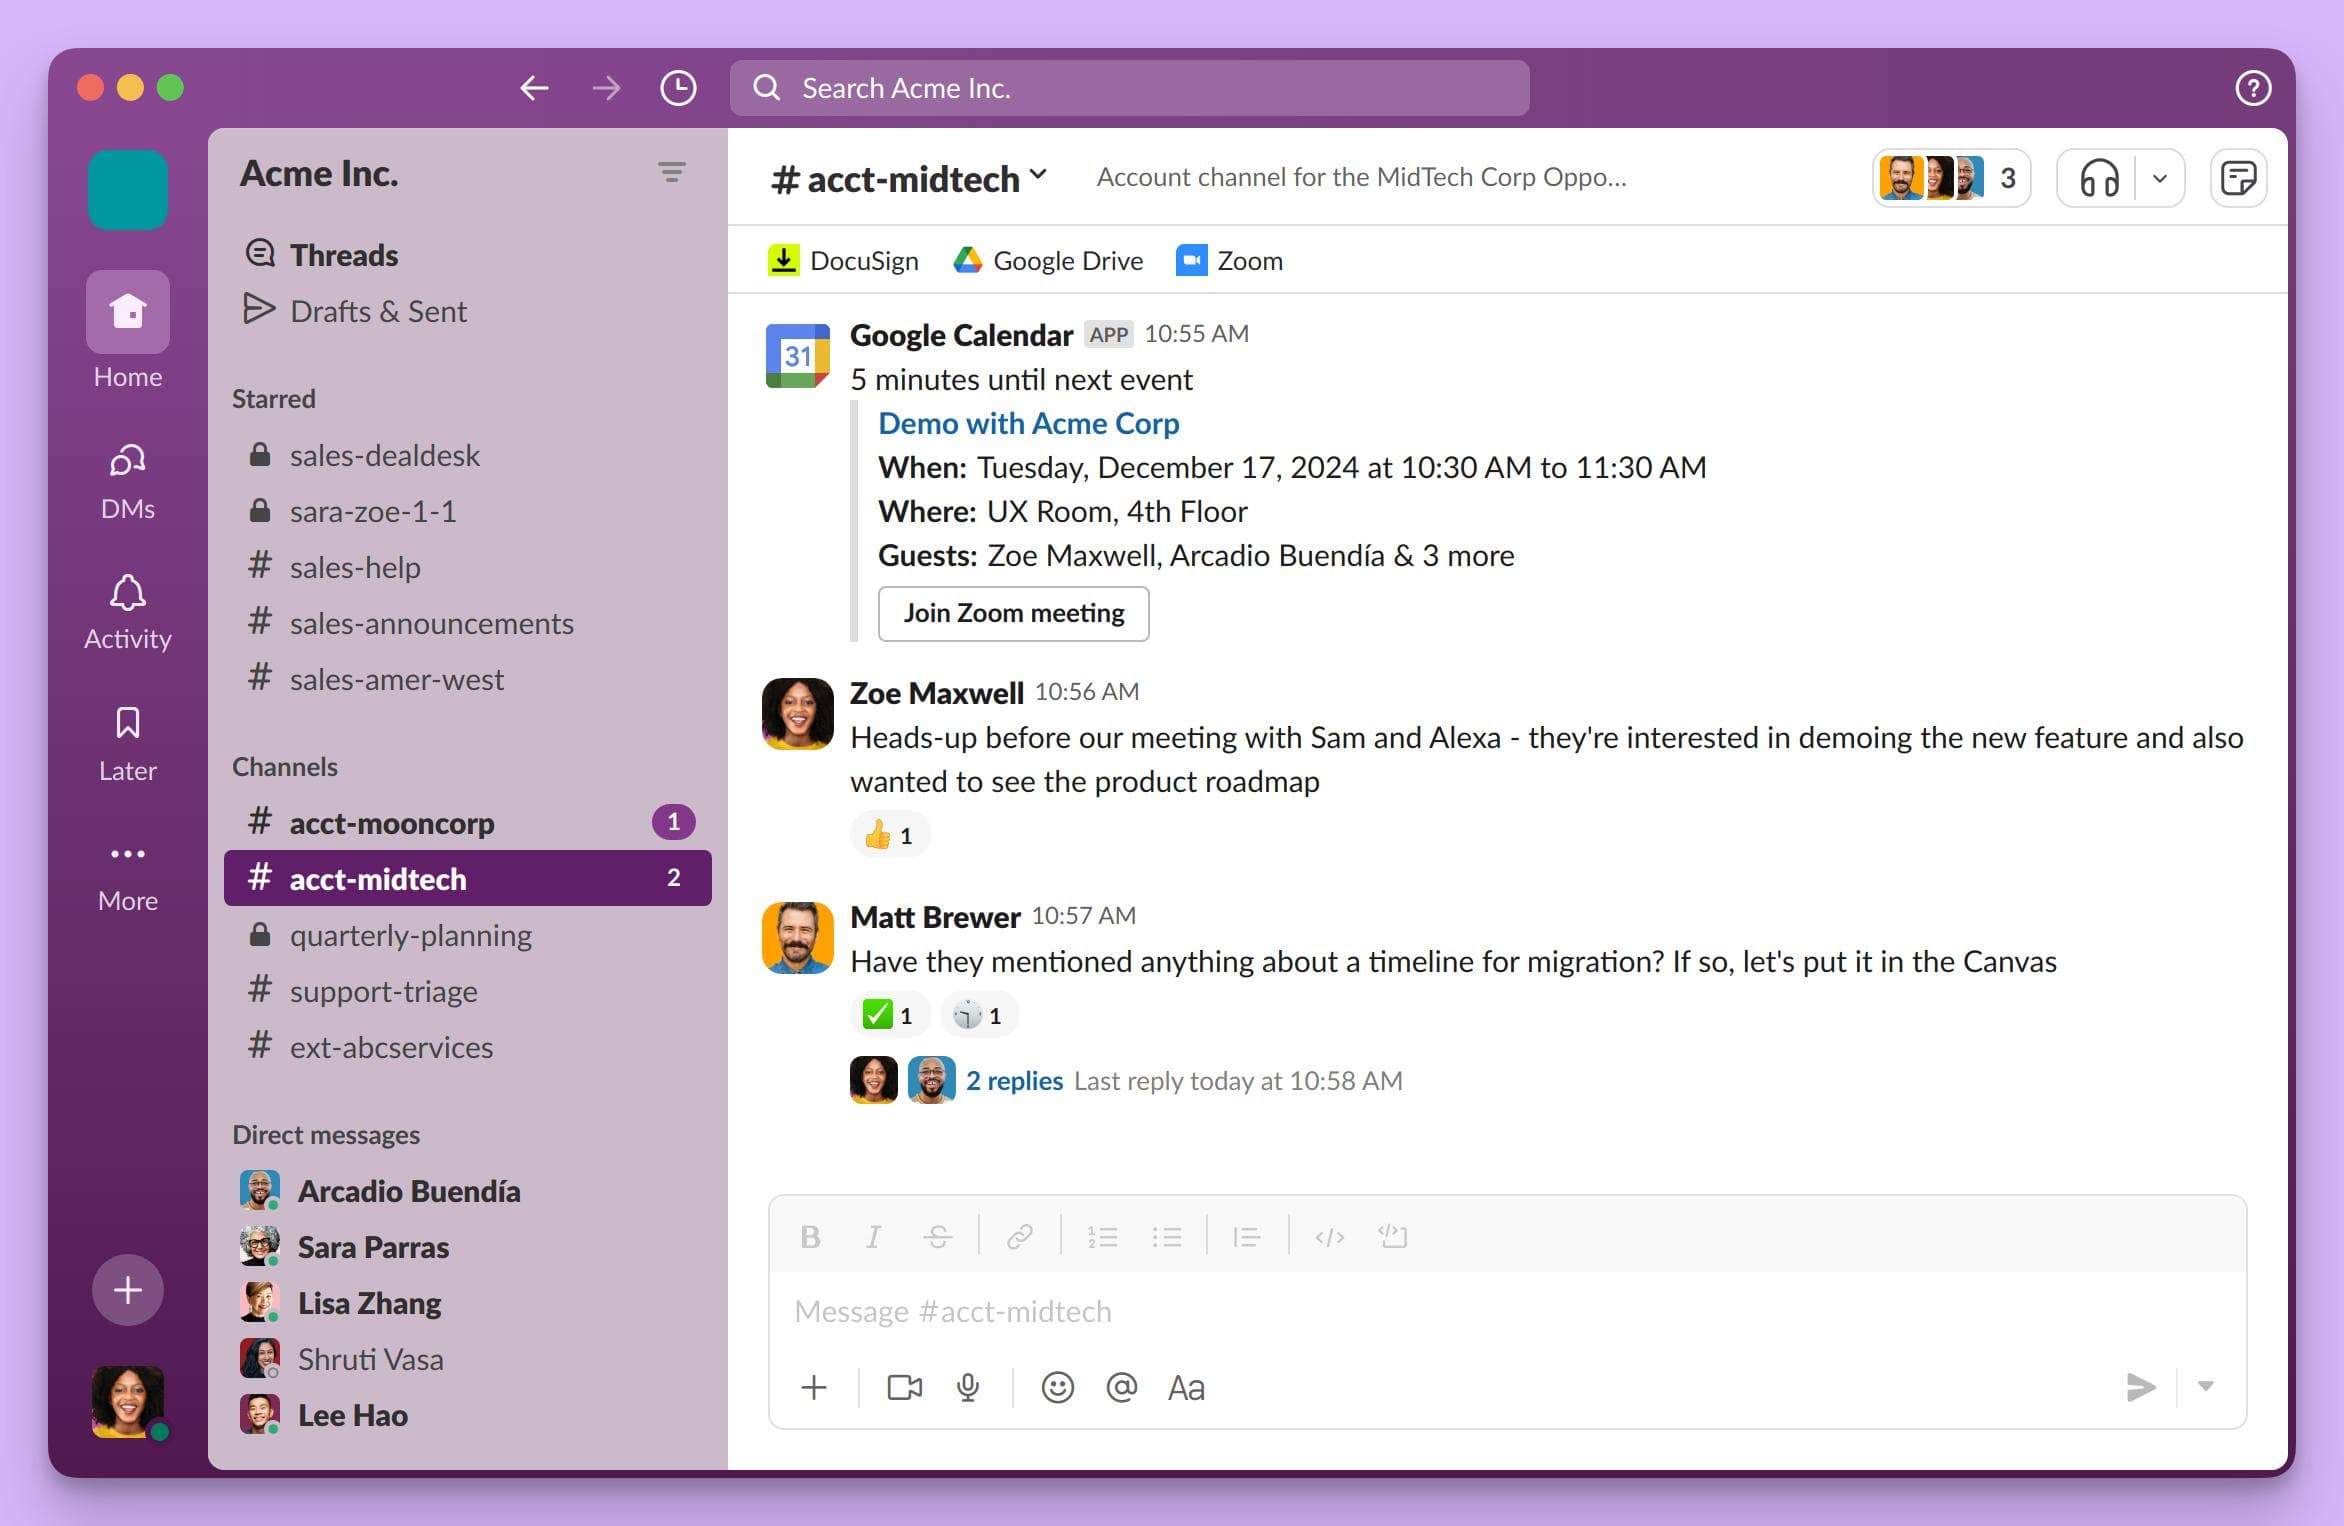Toggle the checkmark reaction on Matt's message
The image size is (2344, 1526).
point(889,1013)
